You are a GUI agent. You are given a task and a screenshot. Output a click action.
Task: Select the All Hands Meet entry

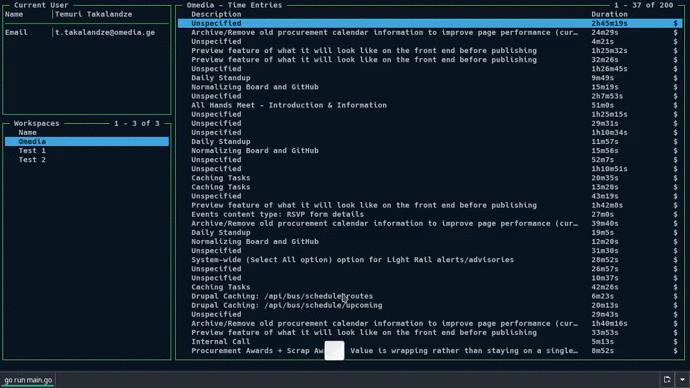[430, 105]
